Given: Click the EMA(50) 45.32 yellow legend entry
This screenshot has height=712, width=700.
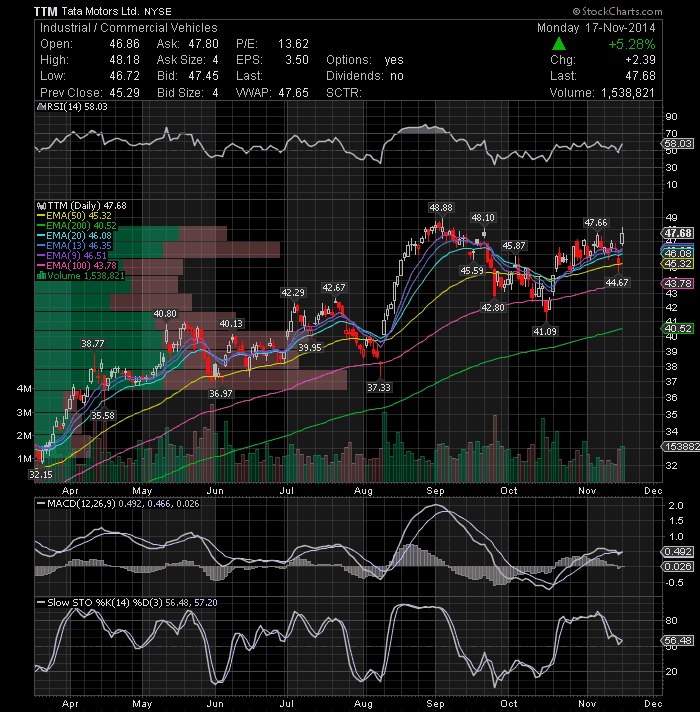Looking at the screenshot, I should point(74,216).
